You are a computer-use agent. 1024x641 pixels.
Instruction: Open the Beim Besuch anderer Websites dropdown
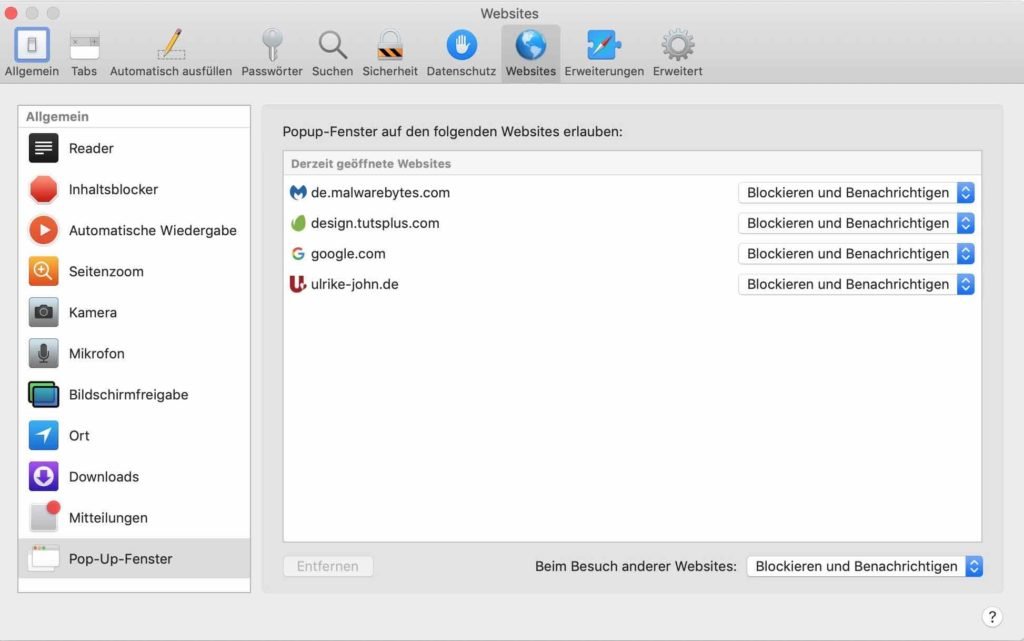863,566
